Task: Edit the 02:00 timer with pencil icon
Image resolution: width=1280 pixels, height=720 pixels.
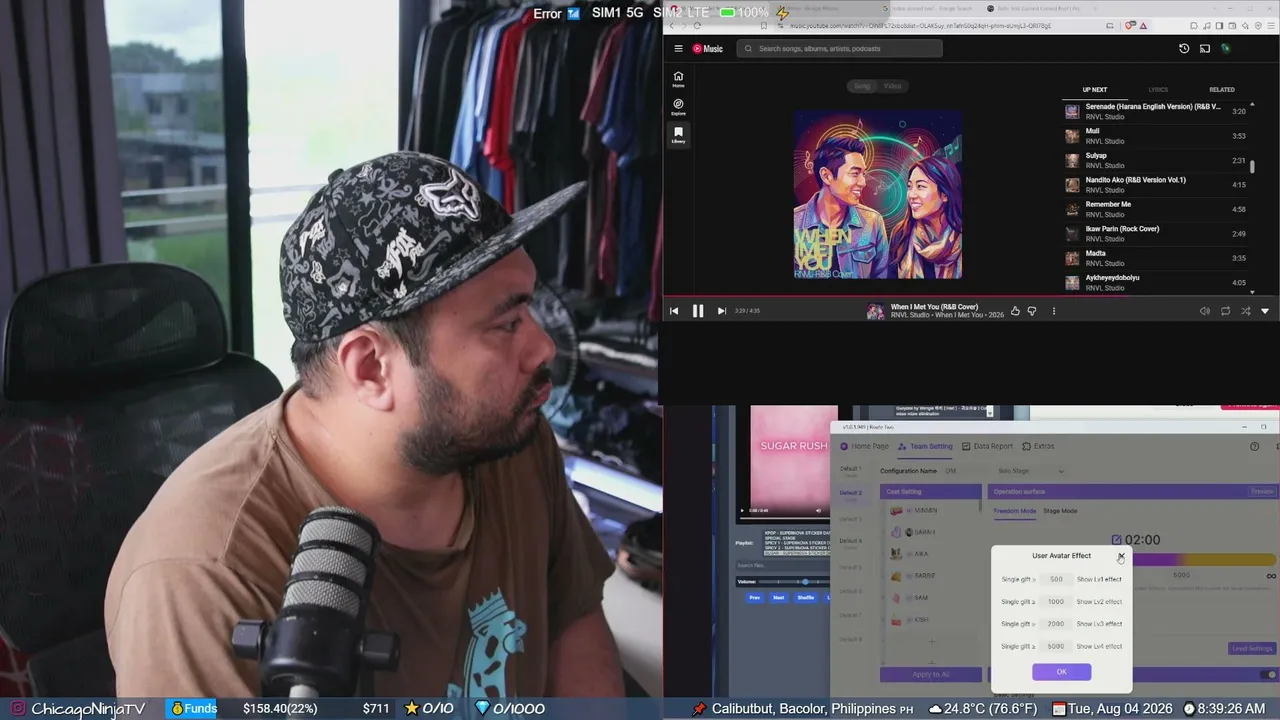Action: point(1117,540)
